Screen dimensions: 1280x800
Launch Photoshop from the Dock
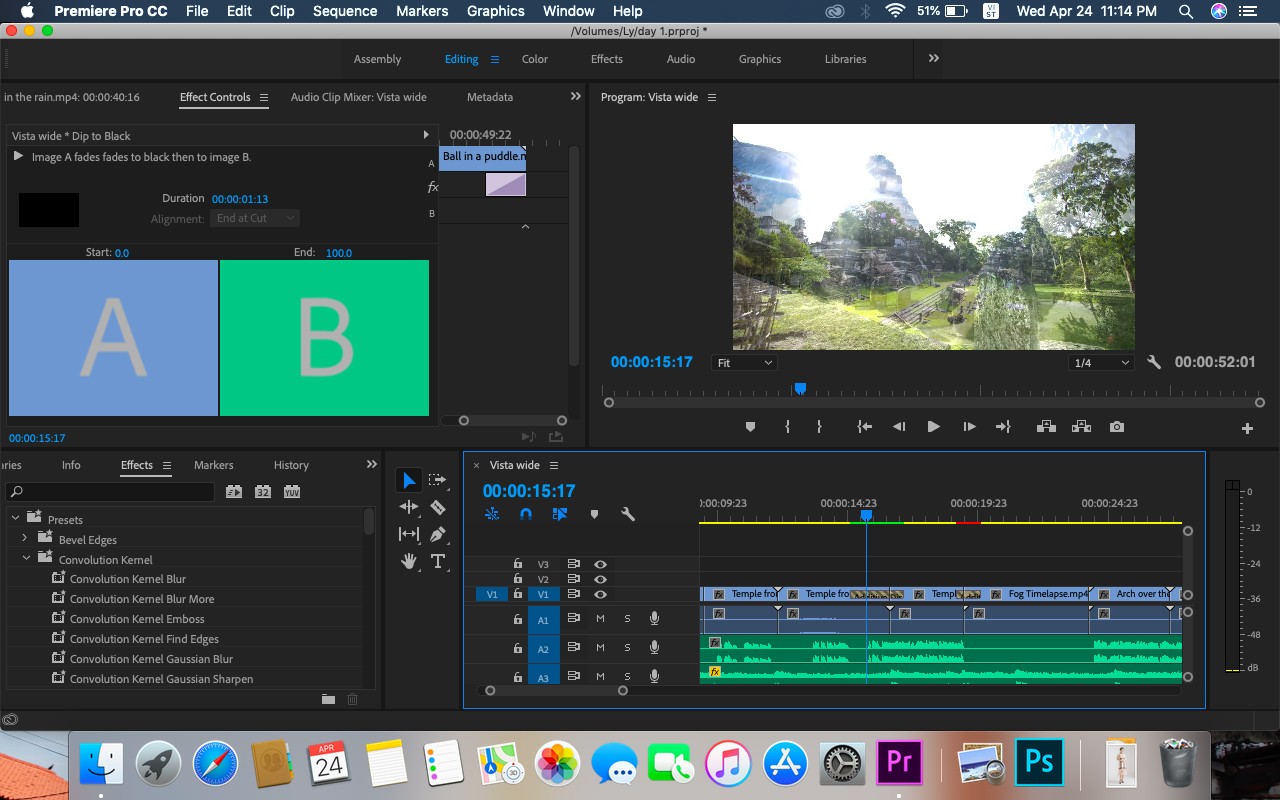click(1039, 763)
